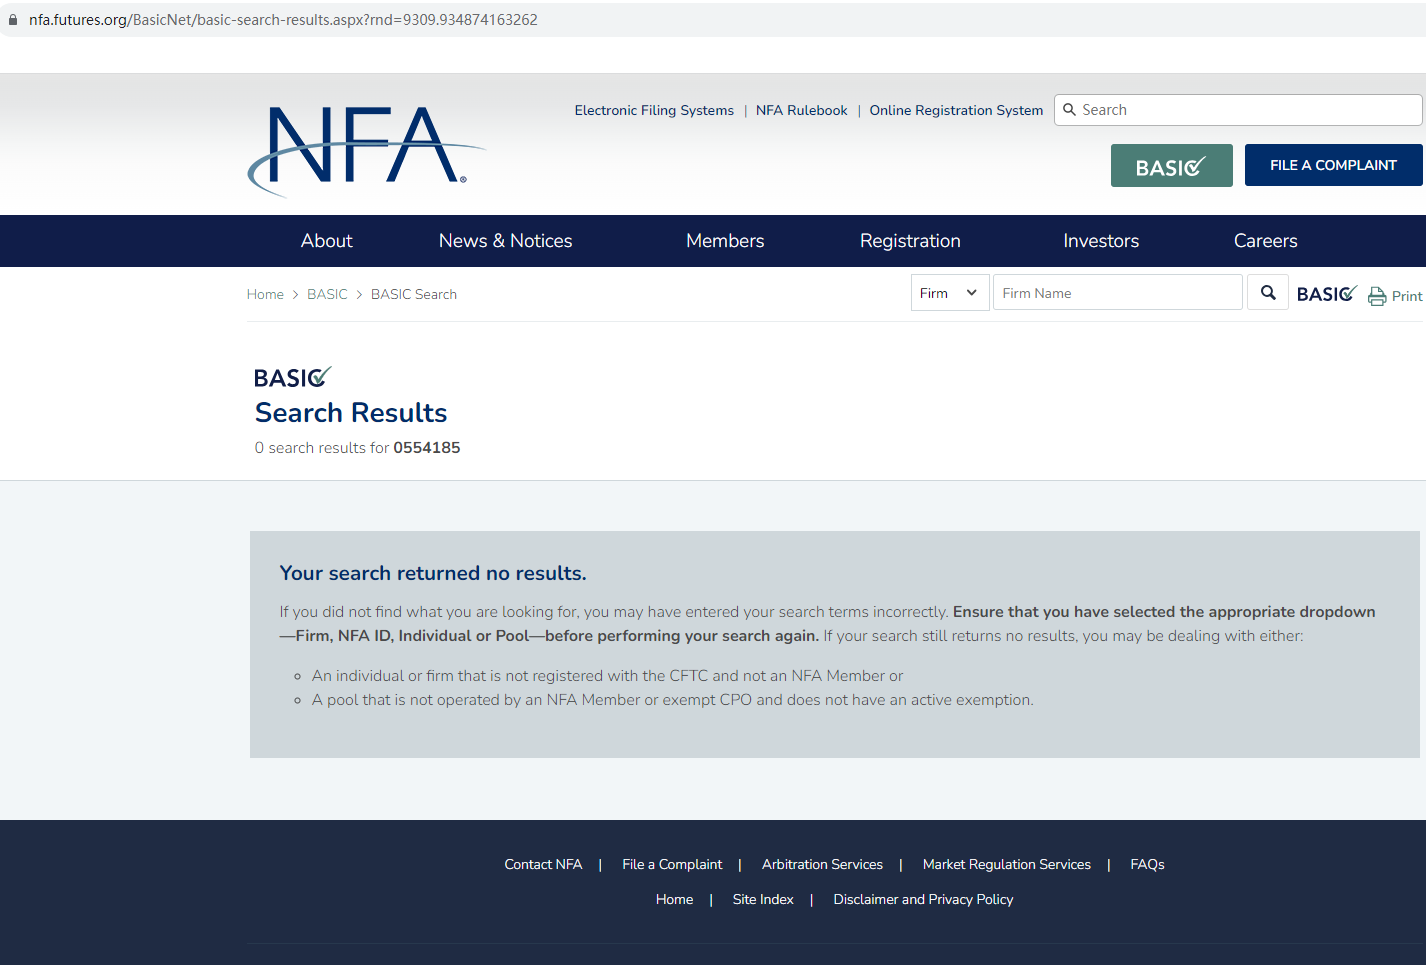1426x965 pixels.
Task: Open Site Index footer link
Action: pos(763,899)
